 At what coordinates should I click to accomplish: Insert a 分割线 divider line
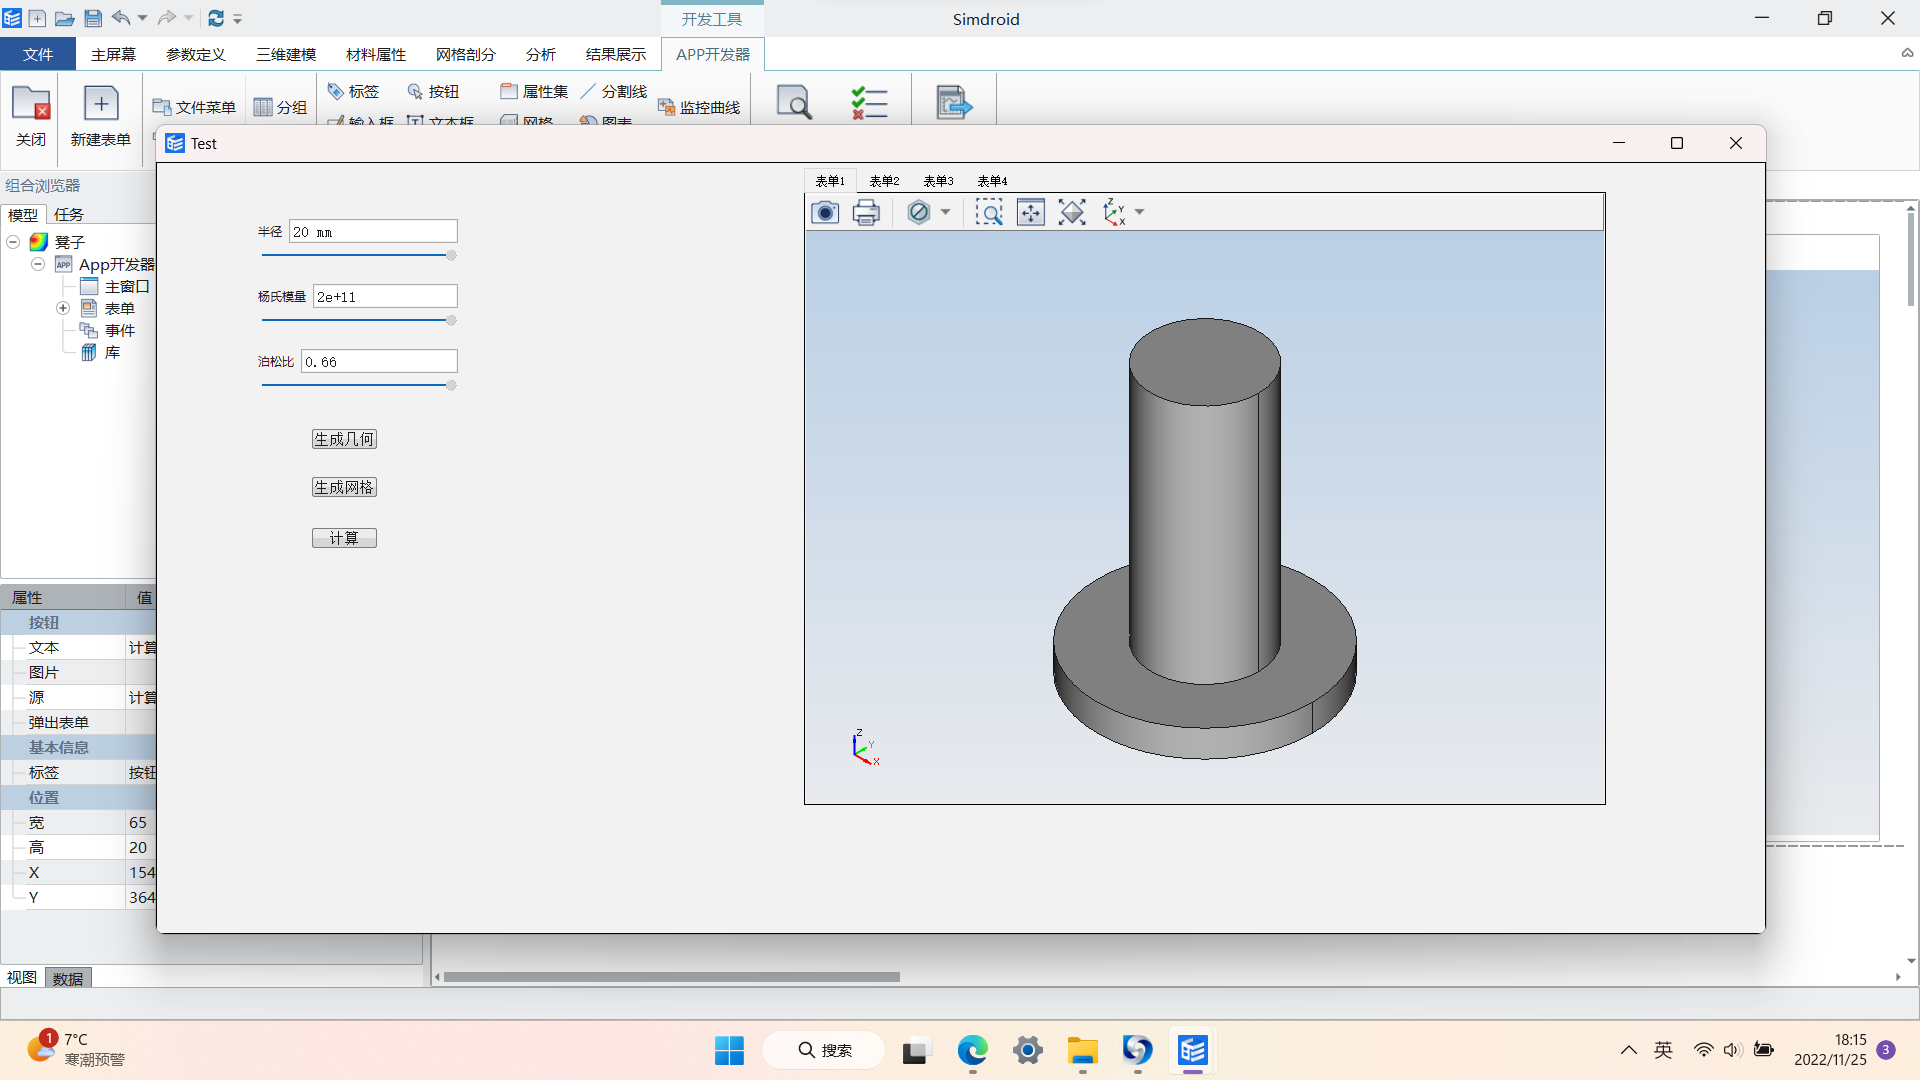tap(614, 91)
